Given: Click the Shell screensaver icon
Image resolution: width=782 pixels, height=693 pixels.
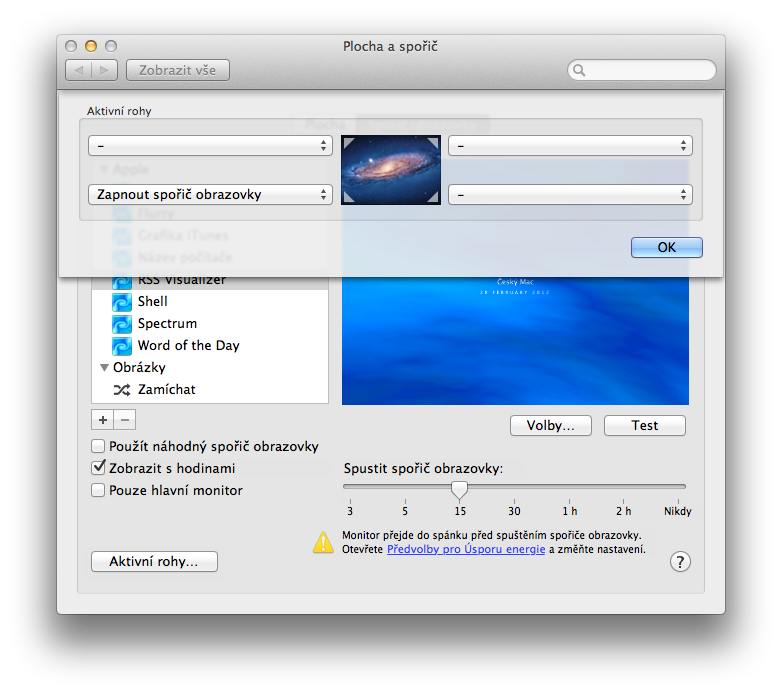Looking at the screenshot, I should click(121, 301).
